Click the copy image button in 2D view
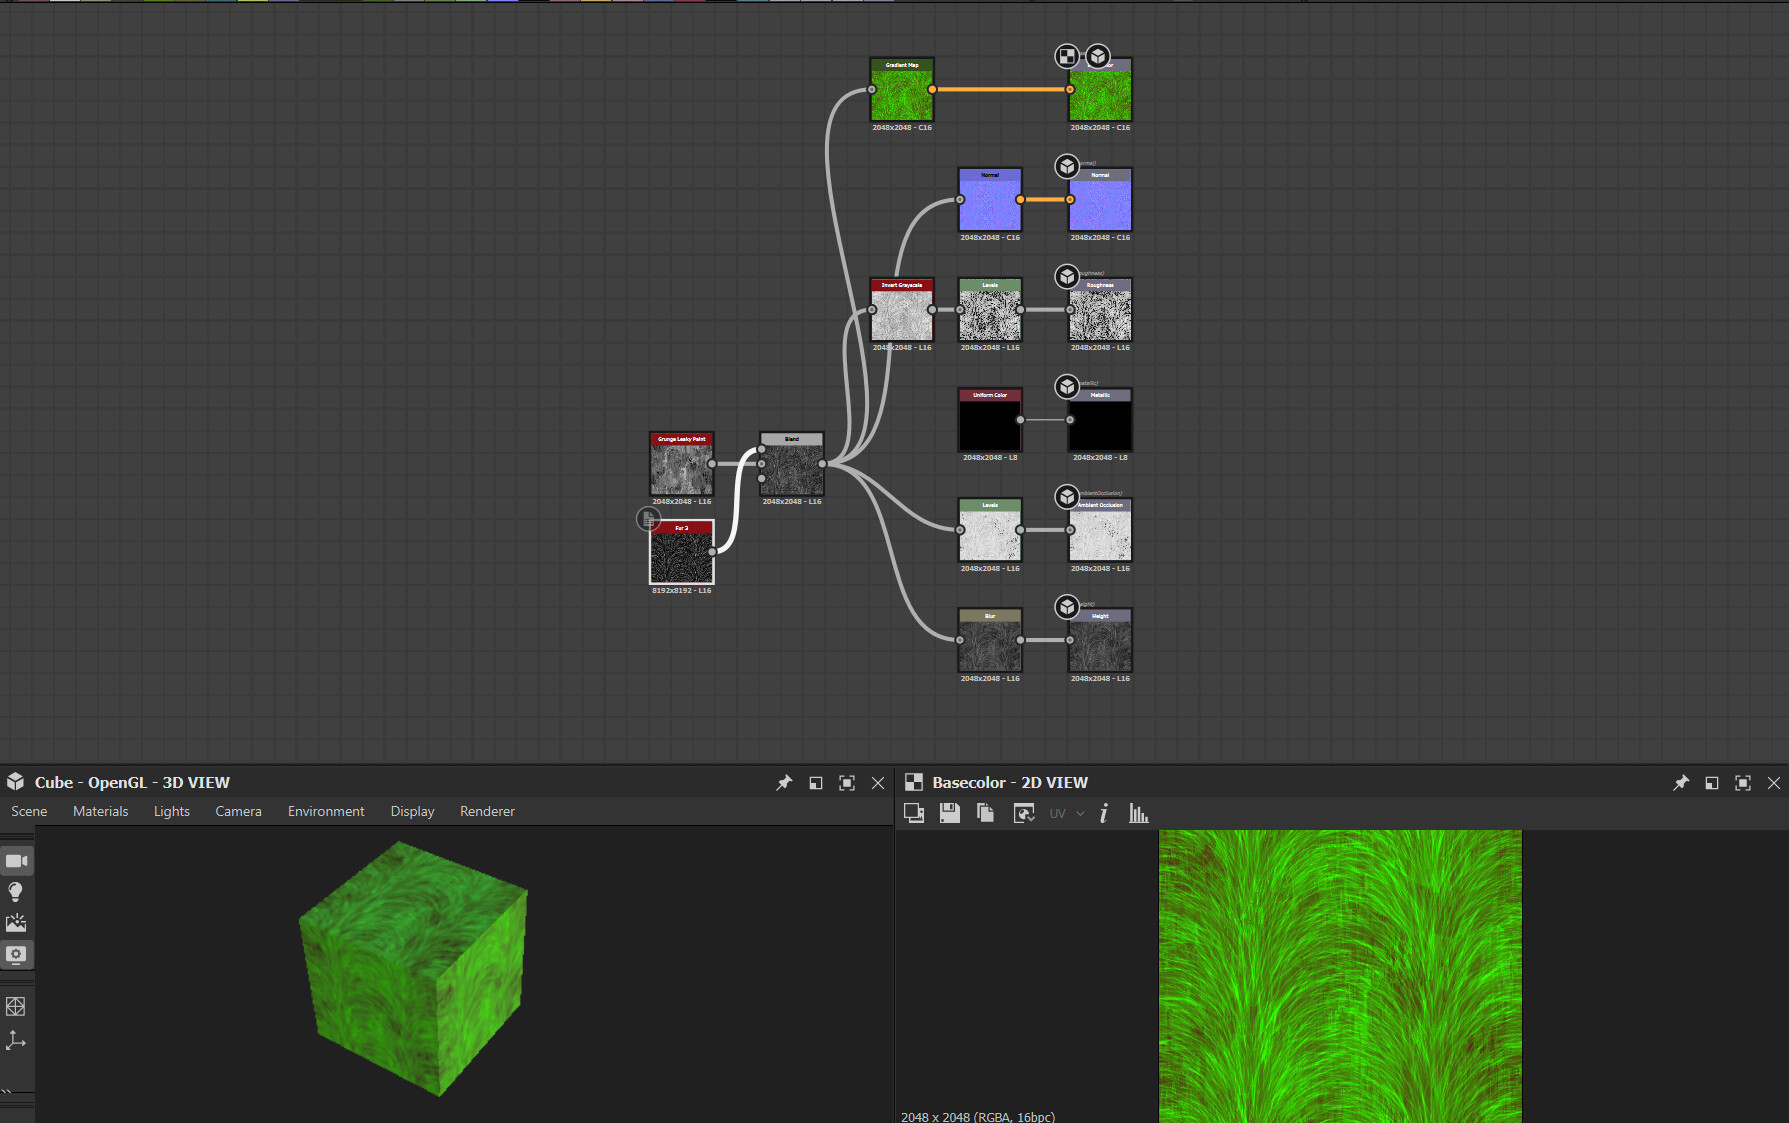Viewport: 1789px width, 1123px height. 985,814
